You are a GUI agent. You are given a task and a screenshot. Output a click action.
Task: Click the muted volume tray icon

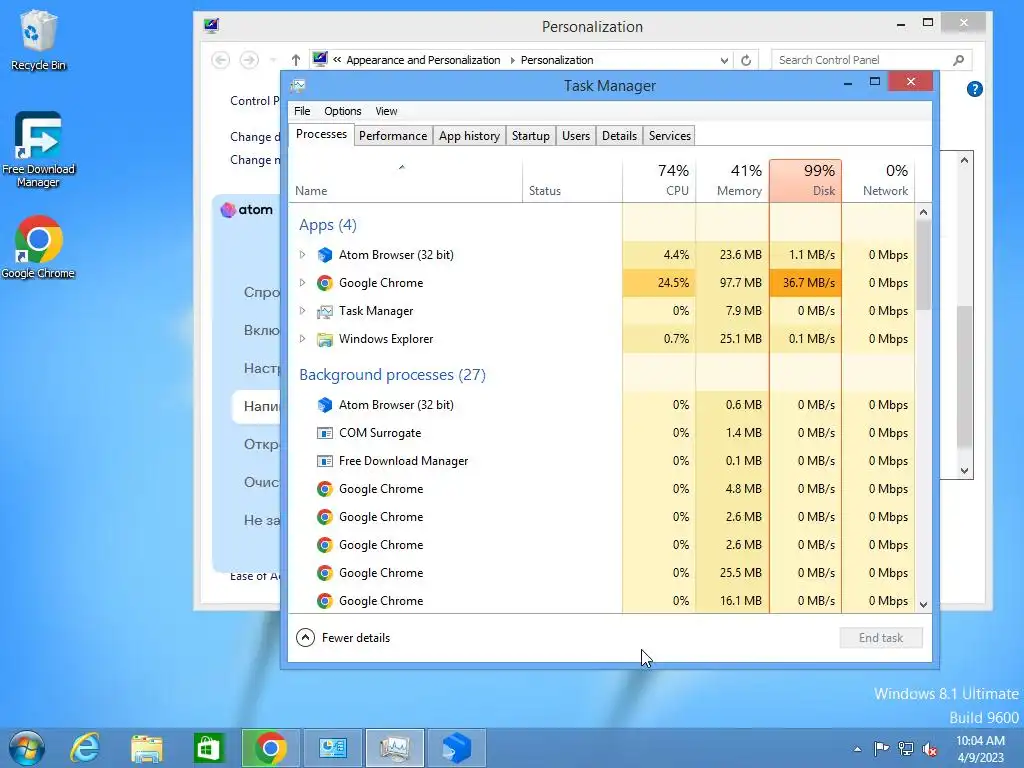click(x=930, y=748)
